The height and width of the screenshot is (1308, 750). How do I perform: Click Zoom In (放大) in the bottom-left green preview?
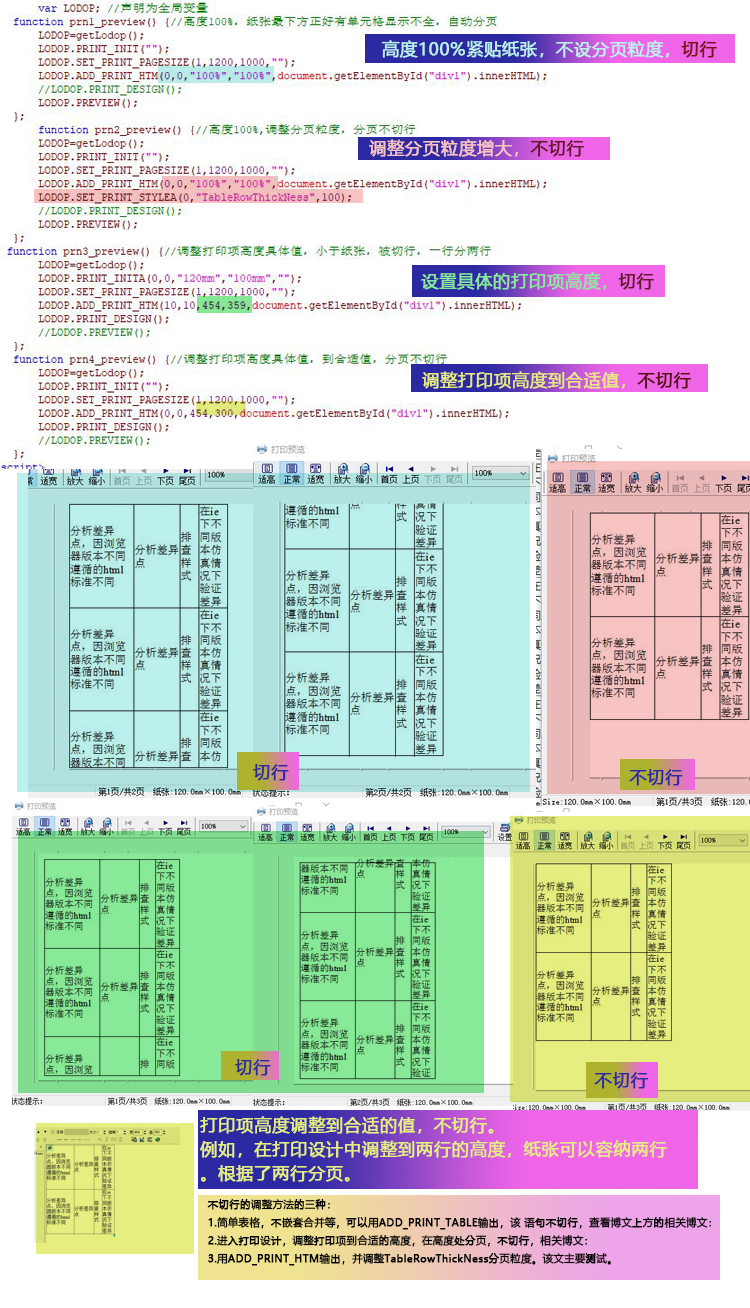coord(88,829)
